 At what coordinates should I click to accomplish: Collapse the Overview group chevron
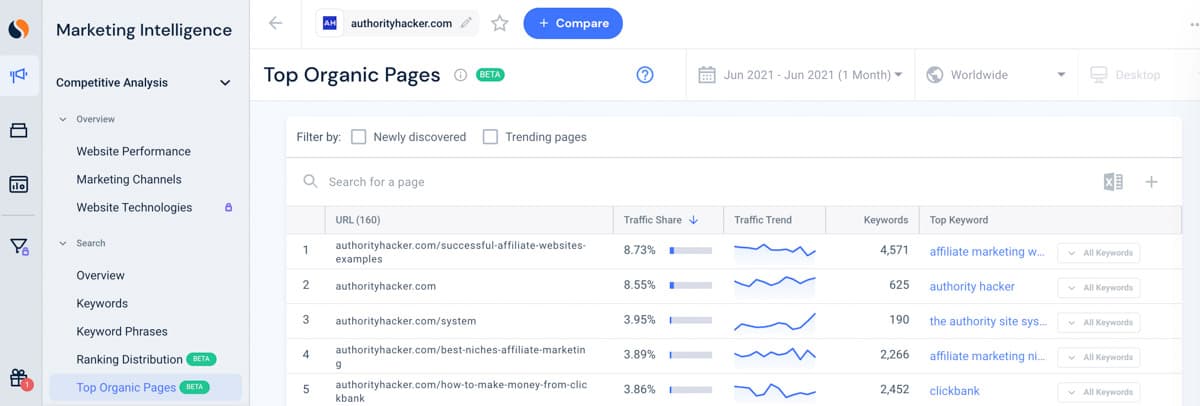coord(63,119)
